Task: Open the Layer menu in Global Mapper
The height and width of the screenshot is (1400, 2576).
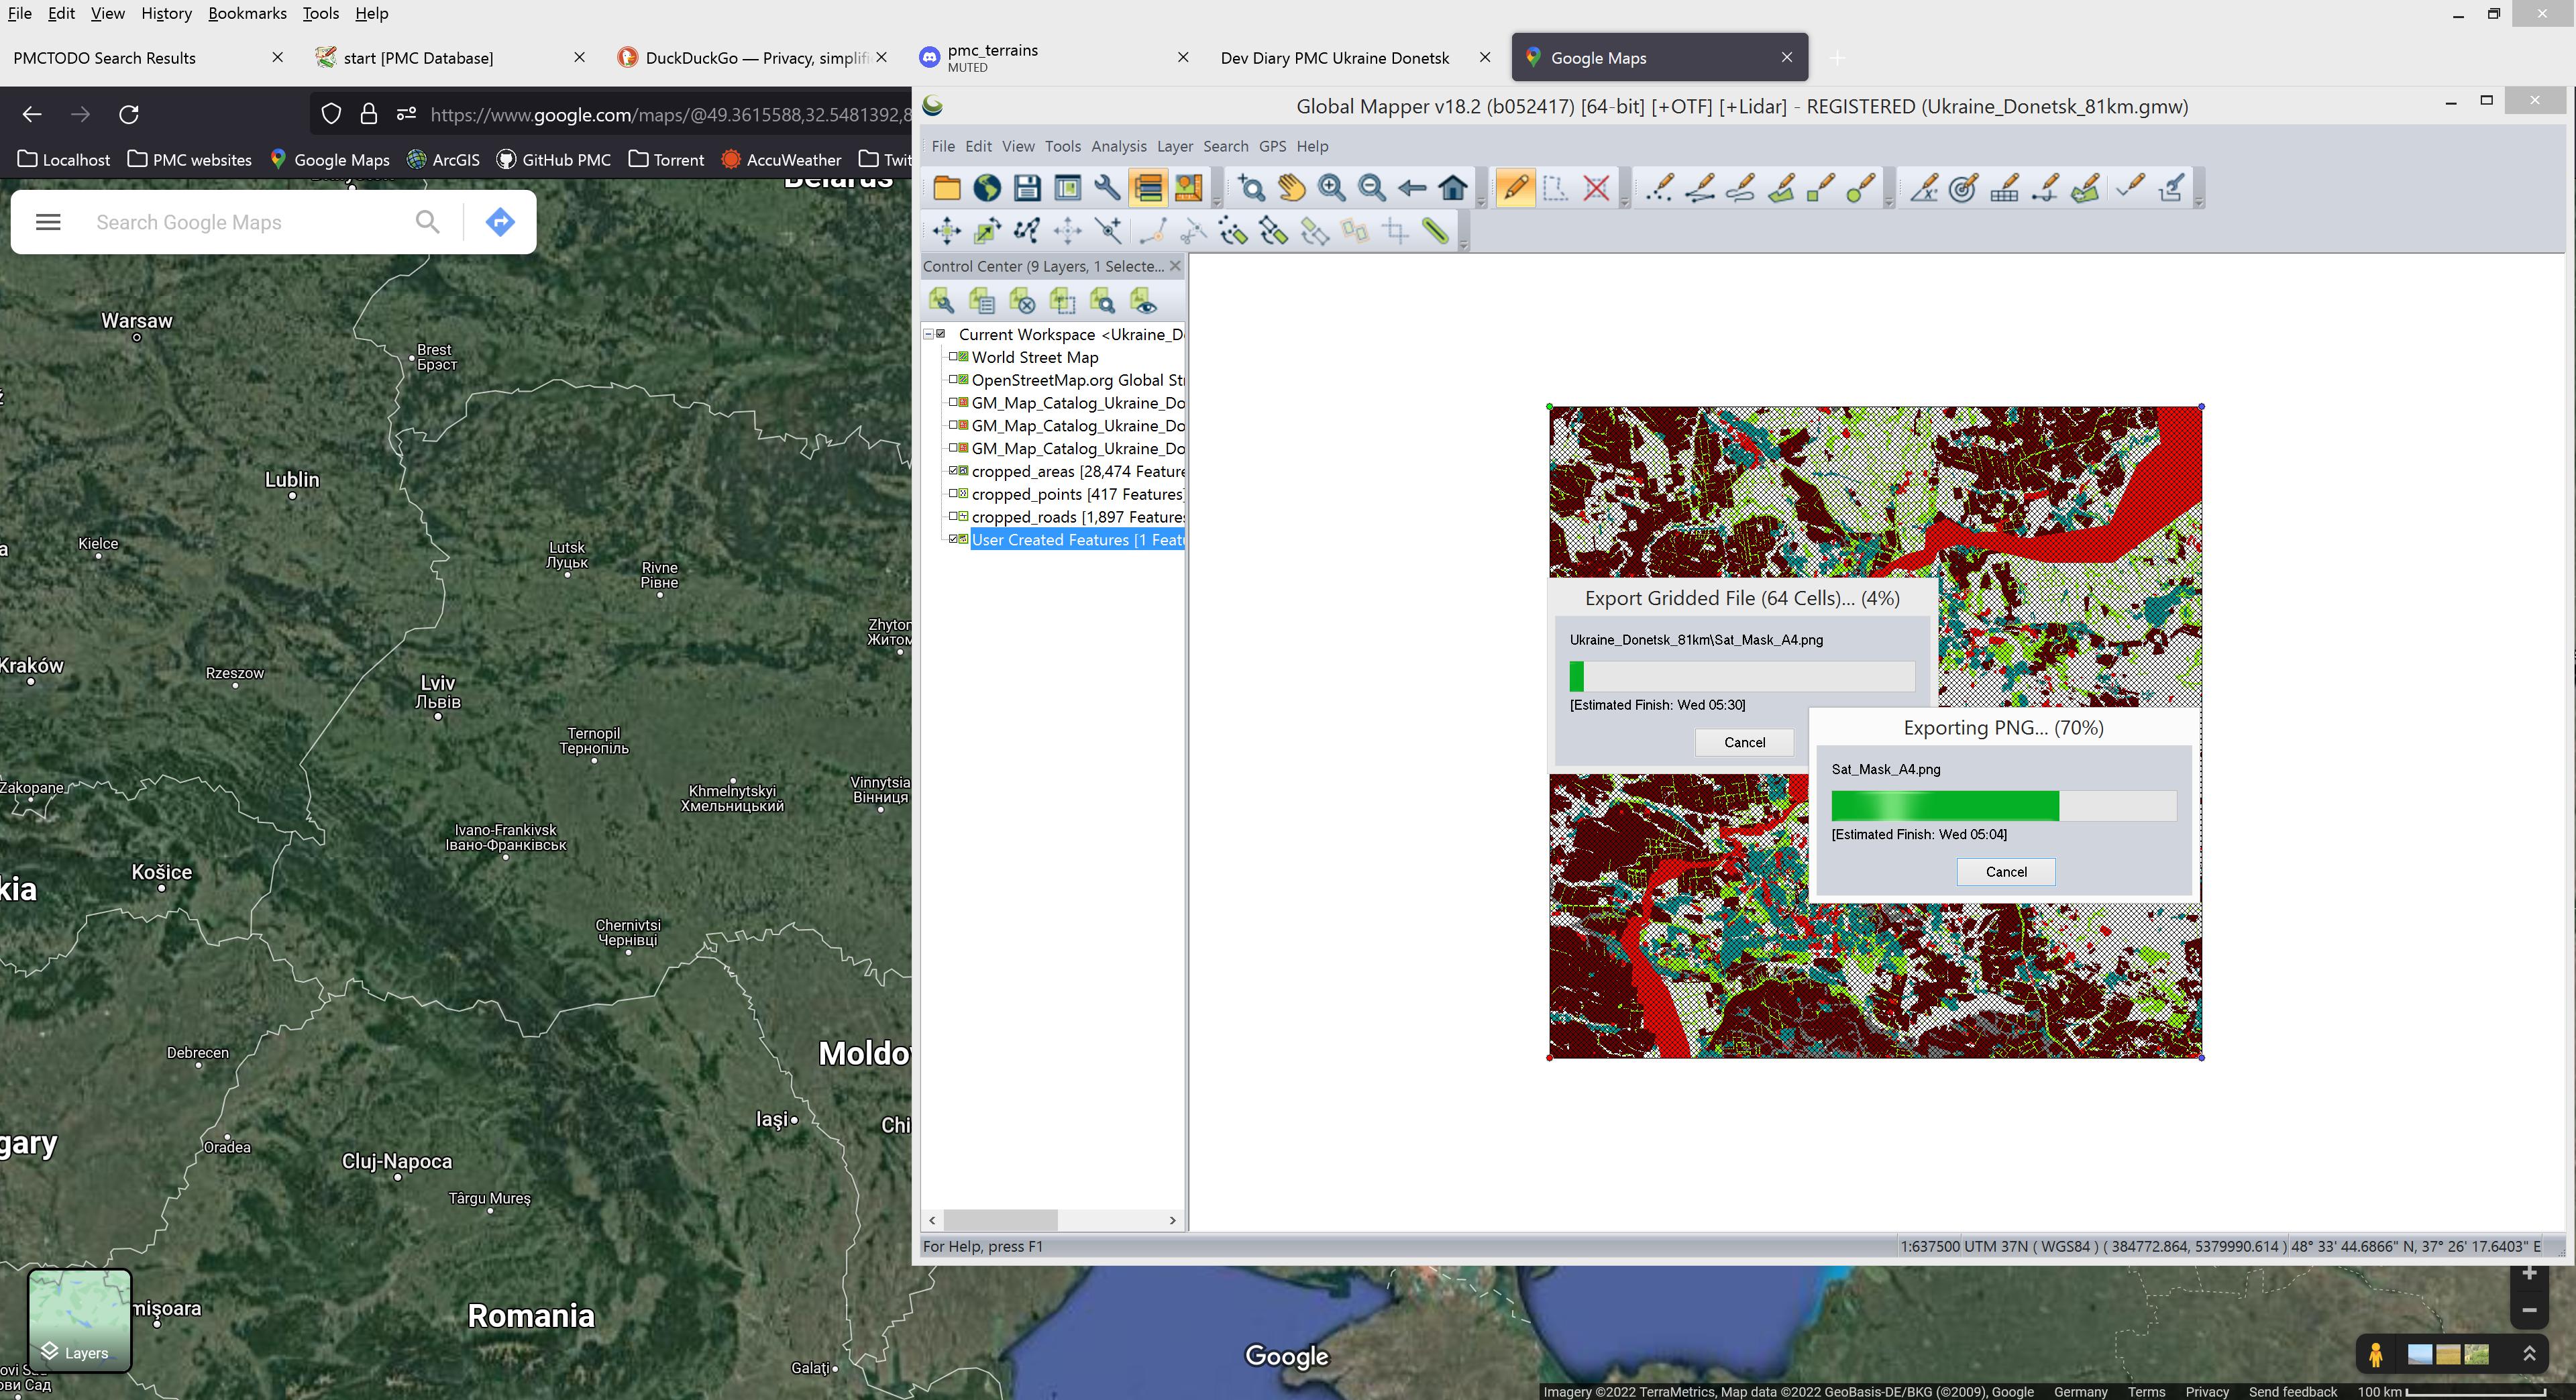Action: pos(1174,146)
